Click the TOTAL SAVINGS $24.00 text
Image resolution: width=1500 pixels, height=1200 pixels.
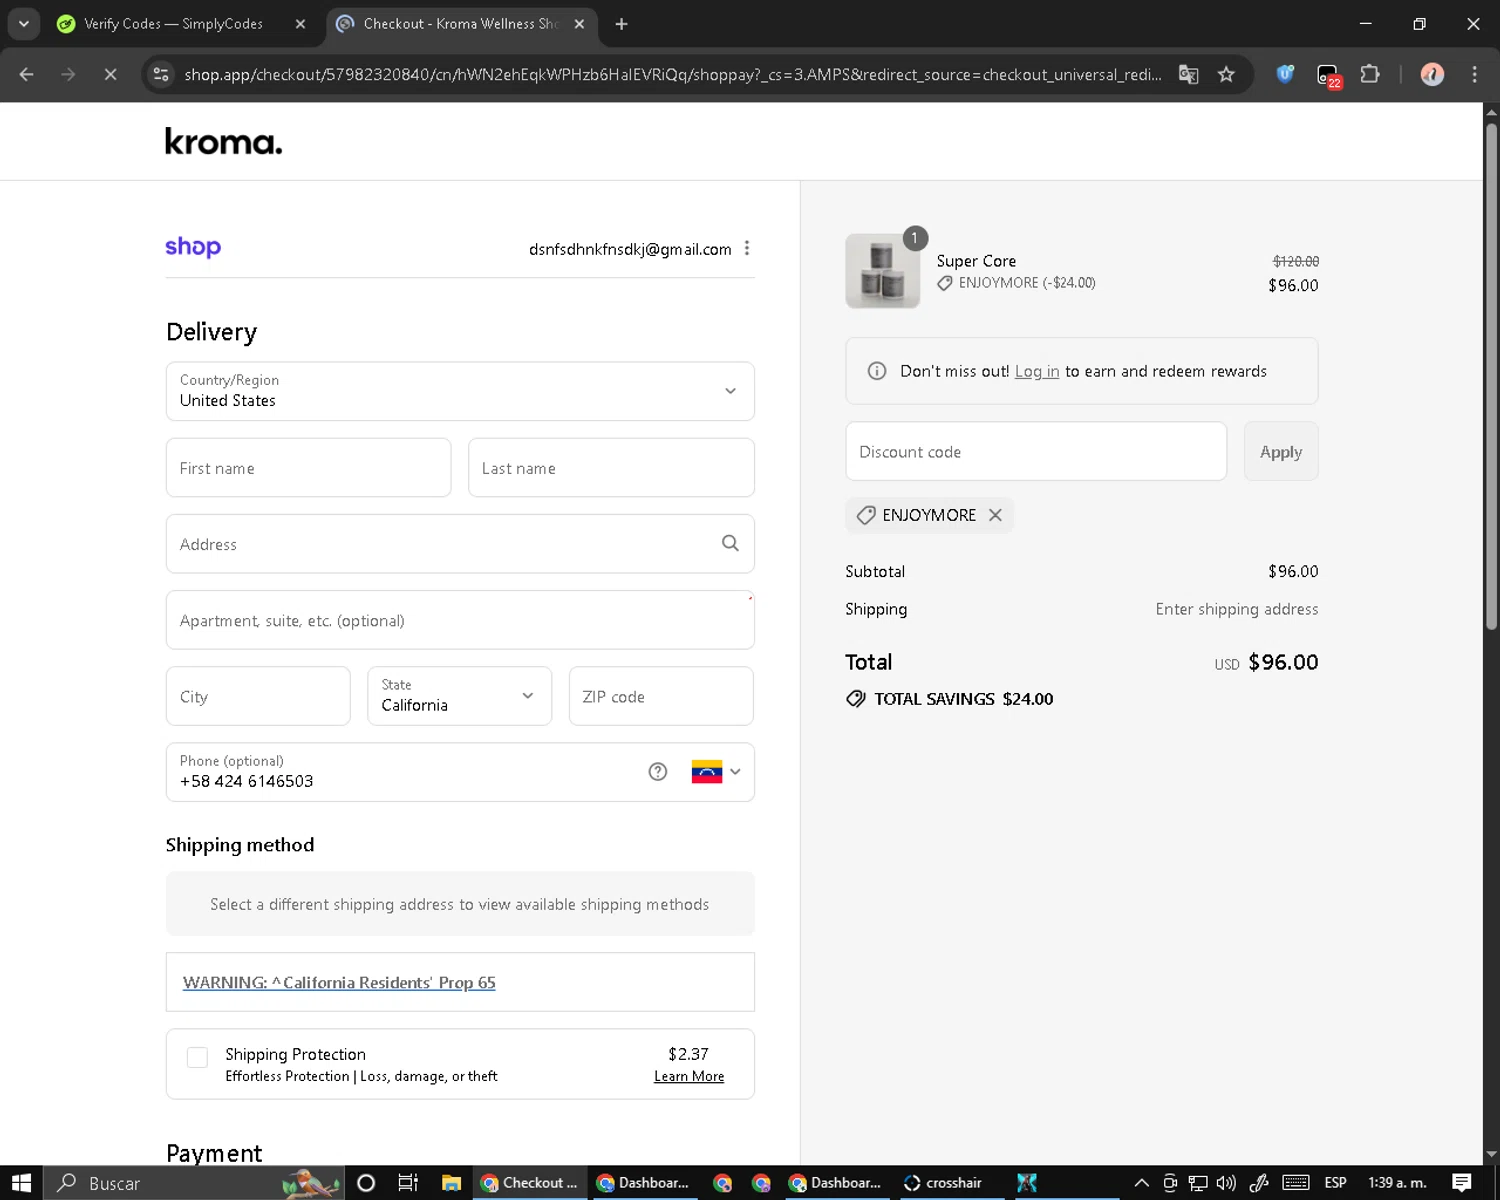coord(964,699)
